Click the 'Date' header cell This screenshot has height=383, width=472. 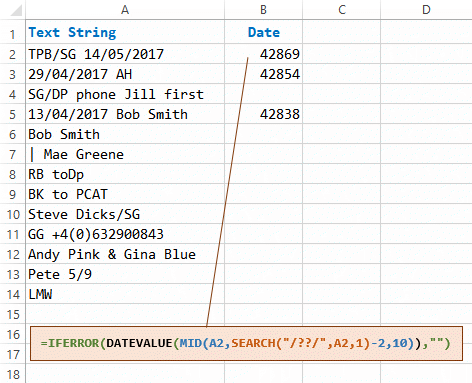tap(263, 32)
